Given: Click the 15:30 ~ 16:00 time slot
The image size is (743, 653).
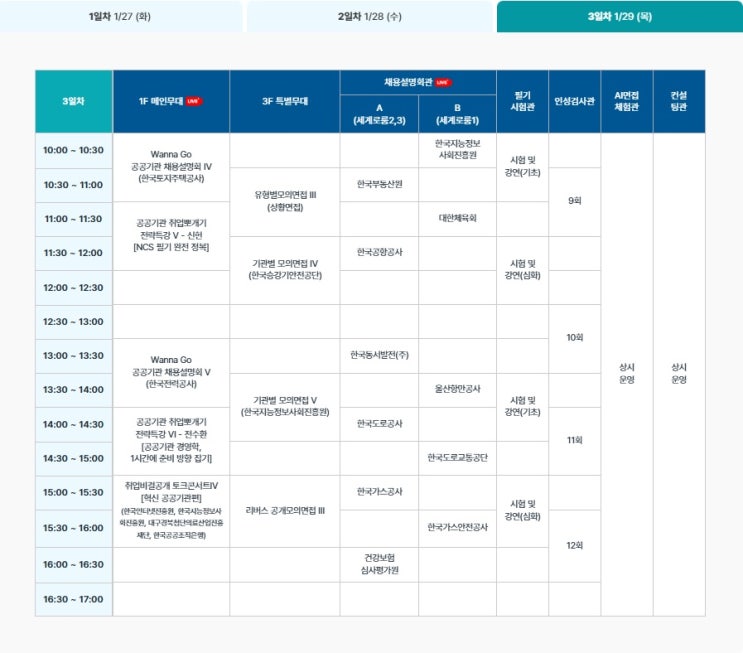Looking at the screenshot, I should point(73,528).
